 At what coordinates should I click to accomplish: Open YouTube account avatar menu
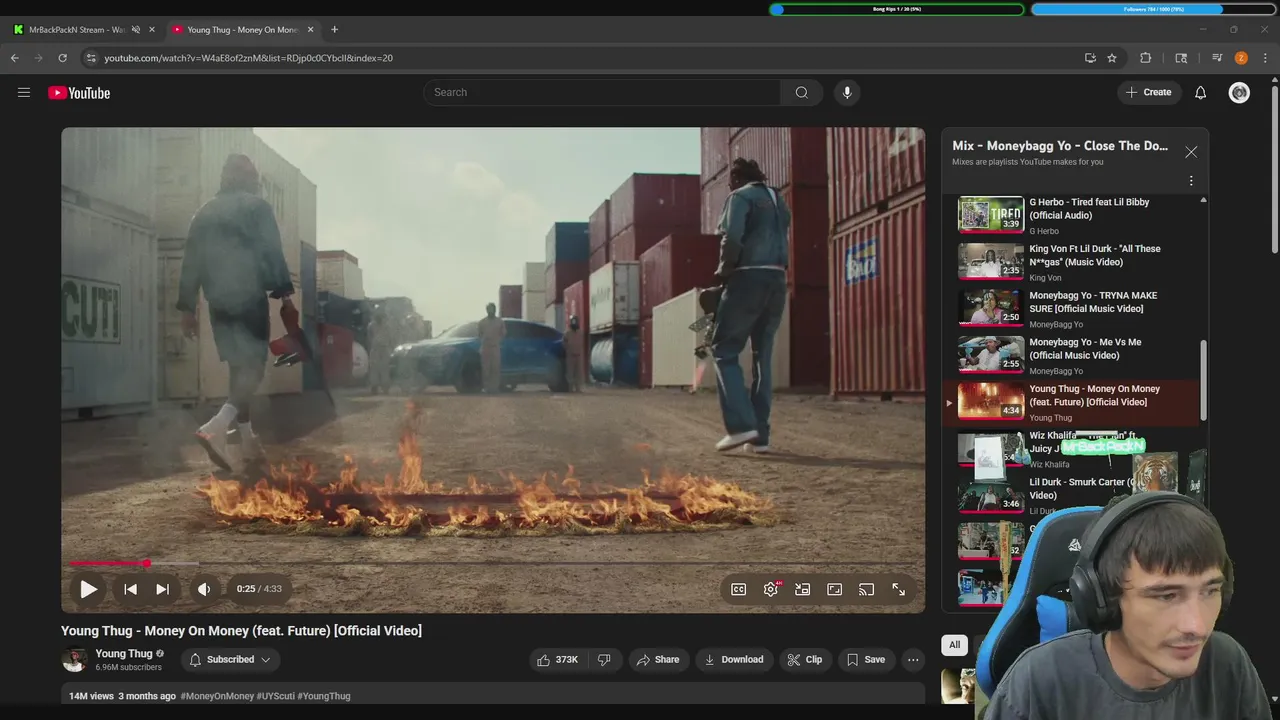point(1239,92)
